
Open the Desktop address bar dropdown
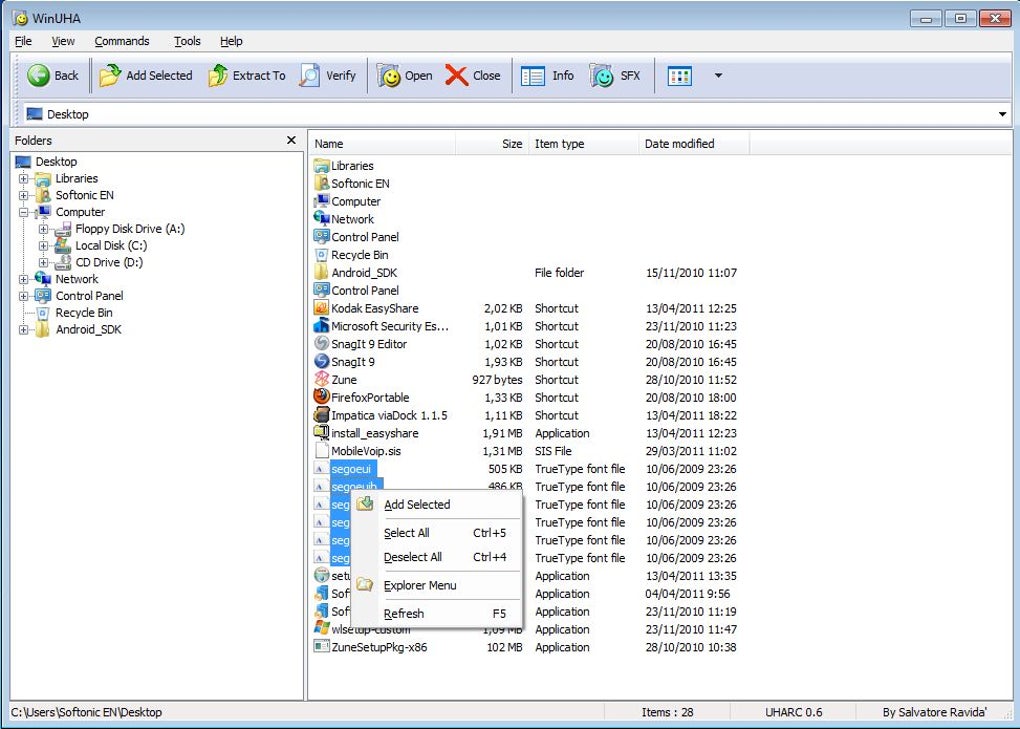(1002, 114)
